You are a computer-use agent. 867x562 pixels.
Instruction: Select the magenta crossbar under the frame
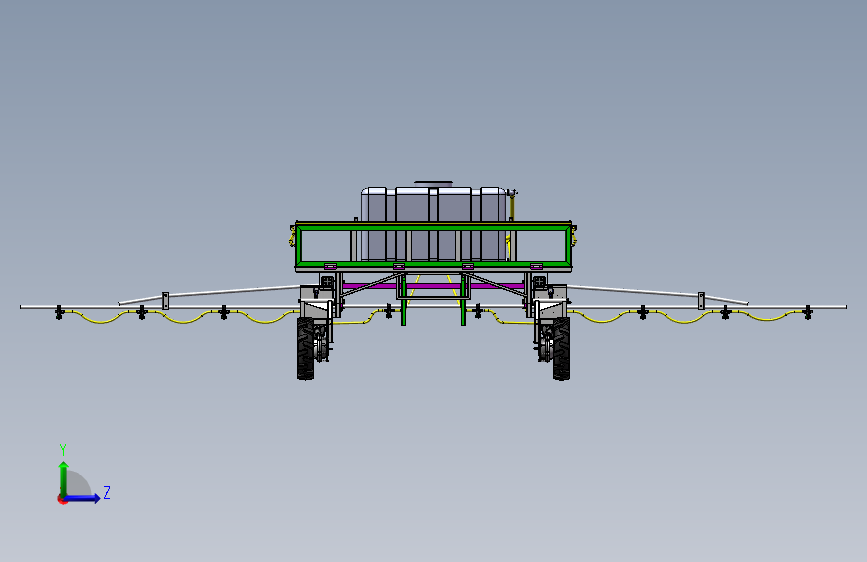[434, 286]
